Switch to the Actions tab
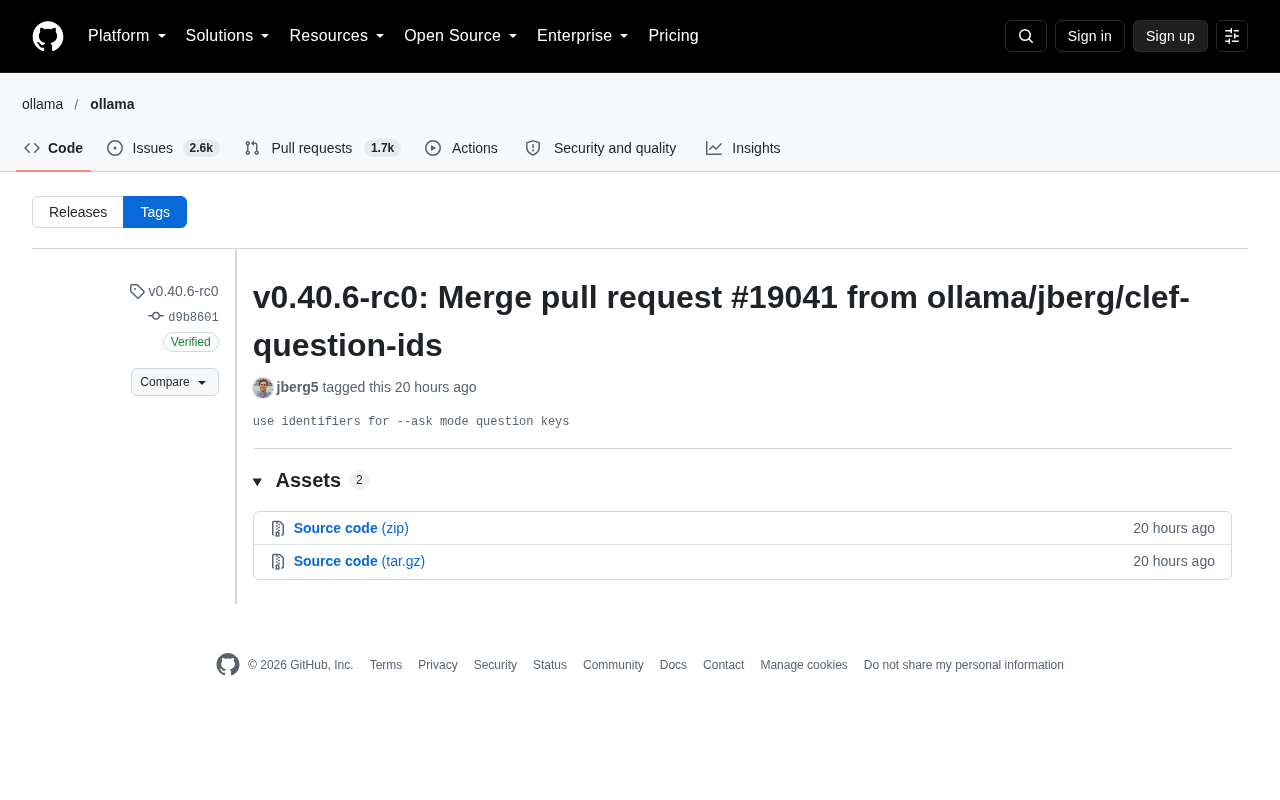Viewport: 1280px width, 800px height. coord(461,148)
